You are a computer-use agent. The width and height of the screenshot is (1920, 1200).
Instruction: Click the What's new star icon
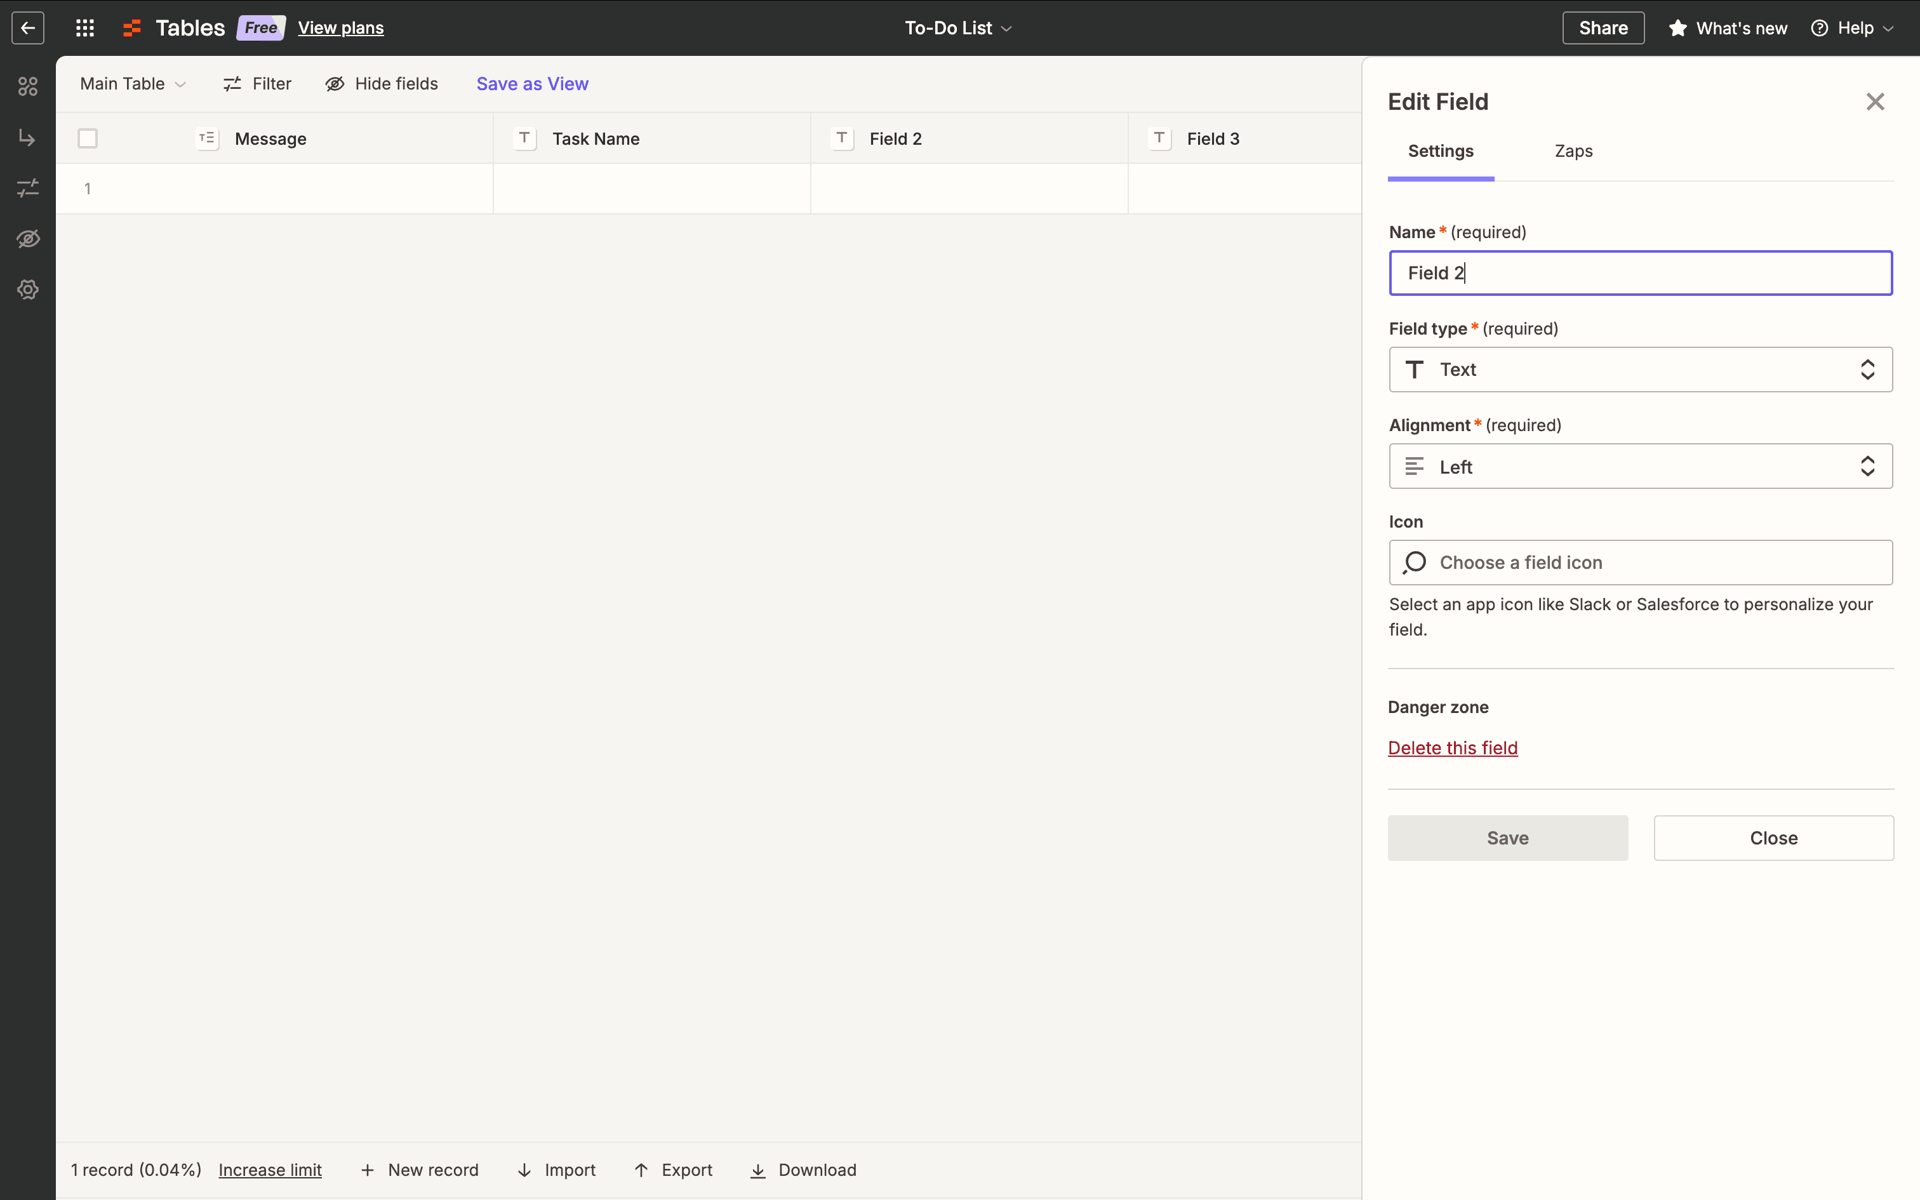1677,28
